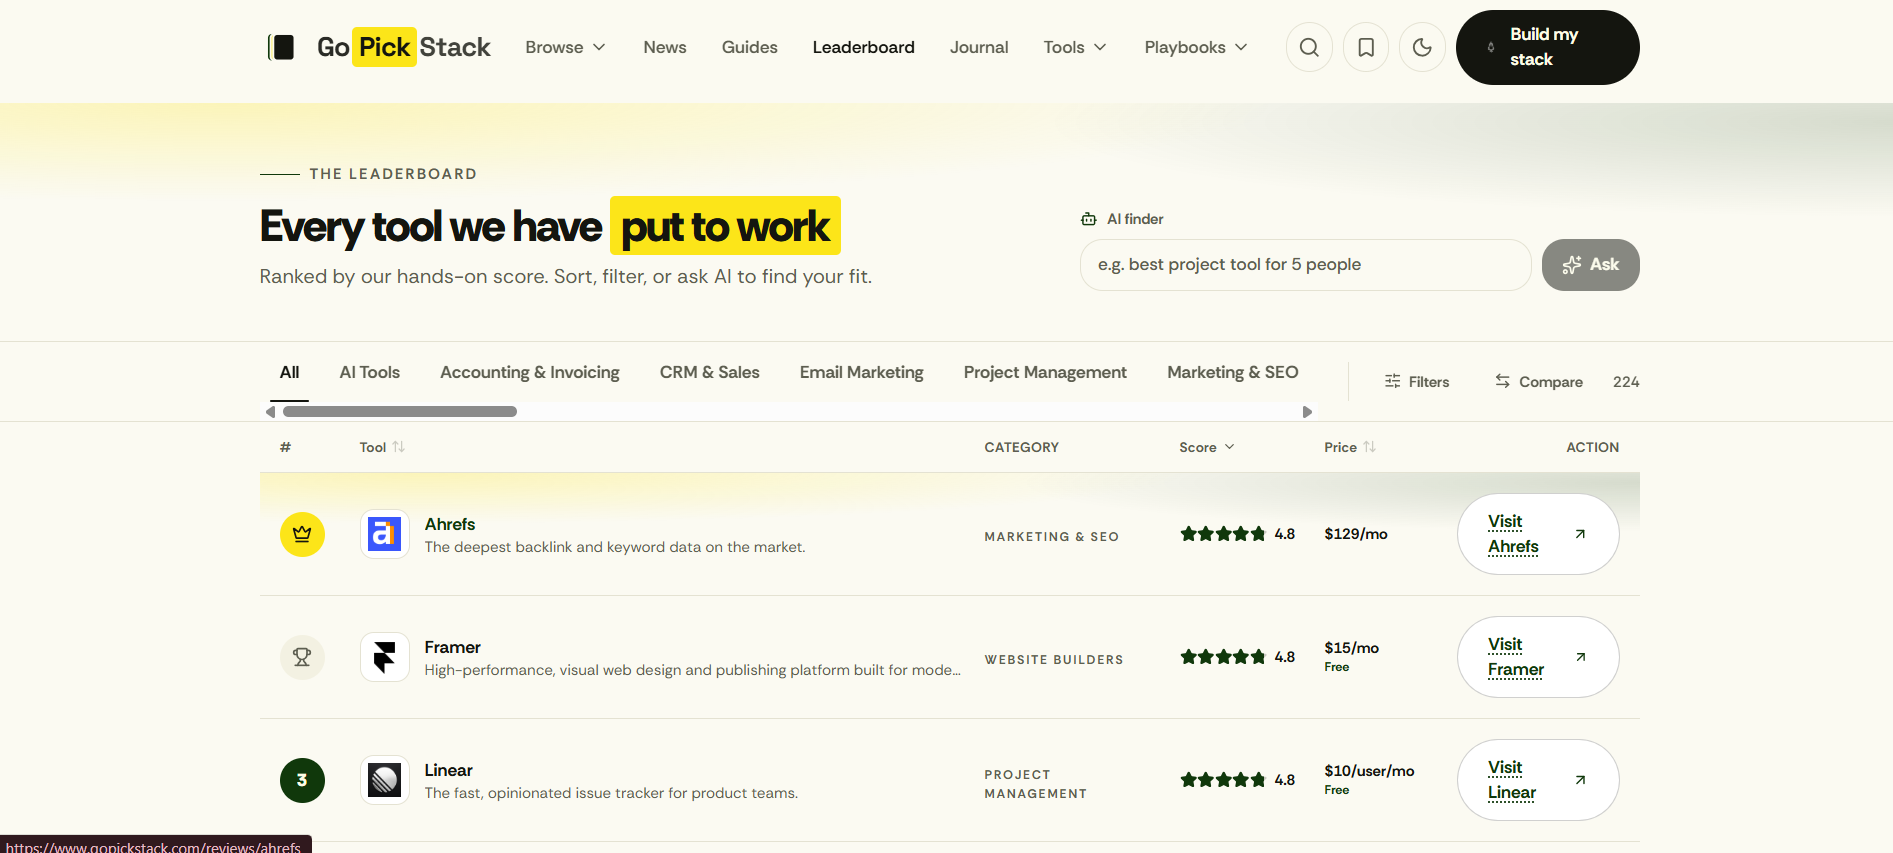1893x853 pixels.
Task: Click the number 3 rank badge
Action: pos(302,780)
